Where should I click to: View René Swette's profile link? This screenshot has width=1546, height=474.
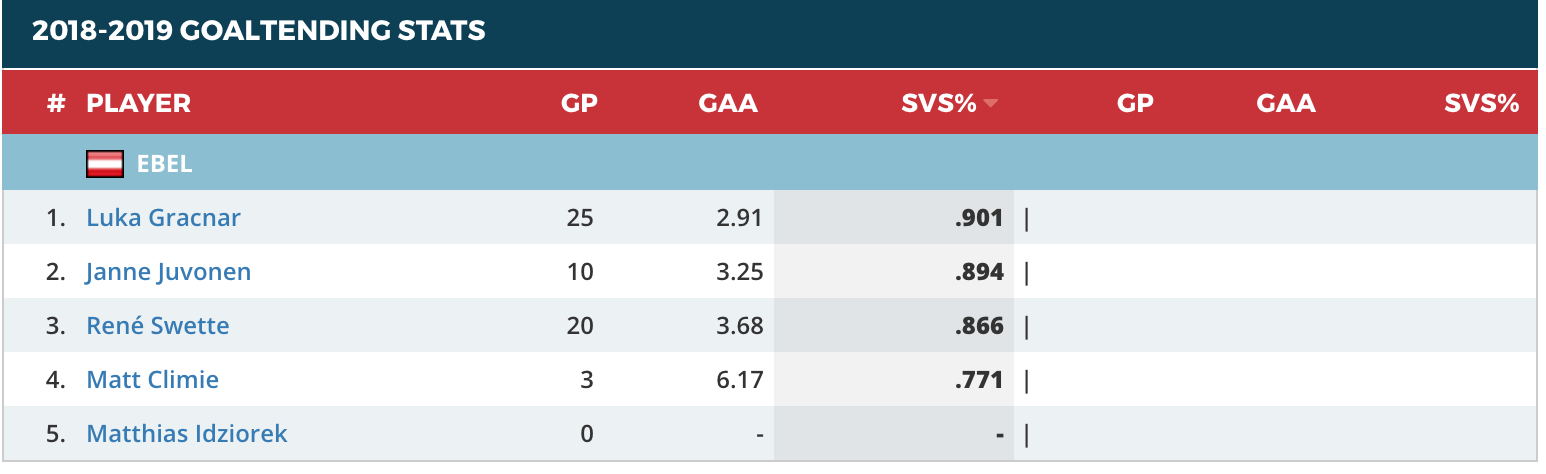coord(157,325)
